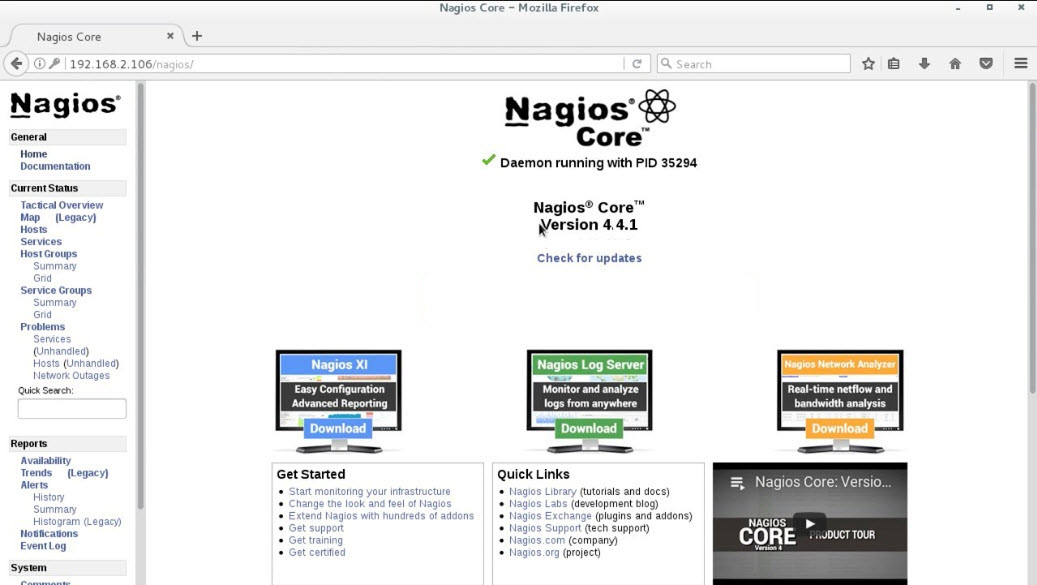Open Network Outages
Viewport: 1037px width, 585px height.
[71, 375]
